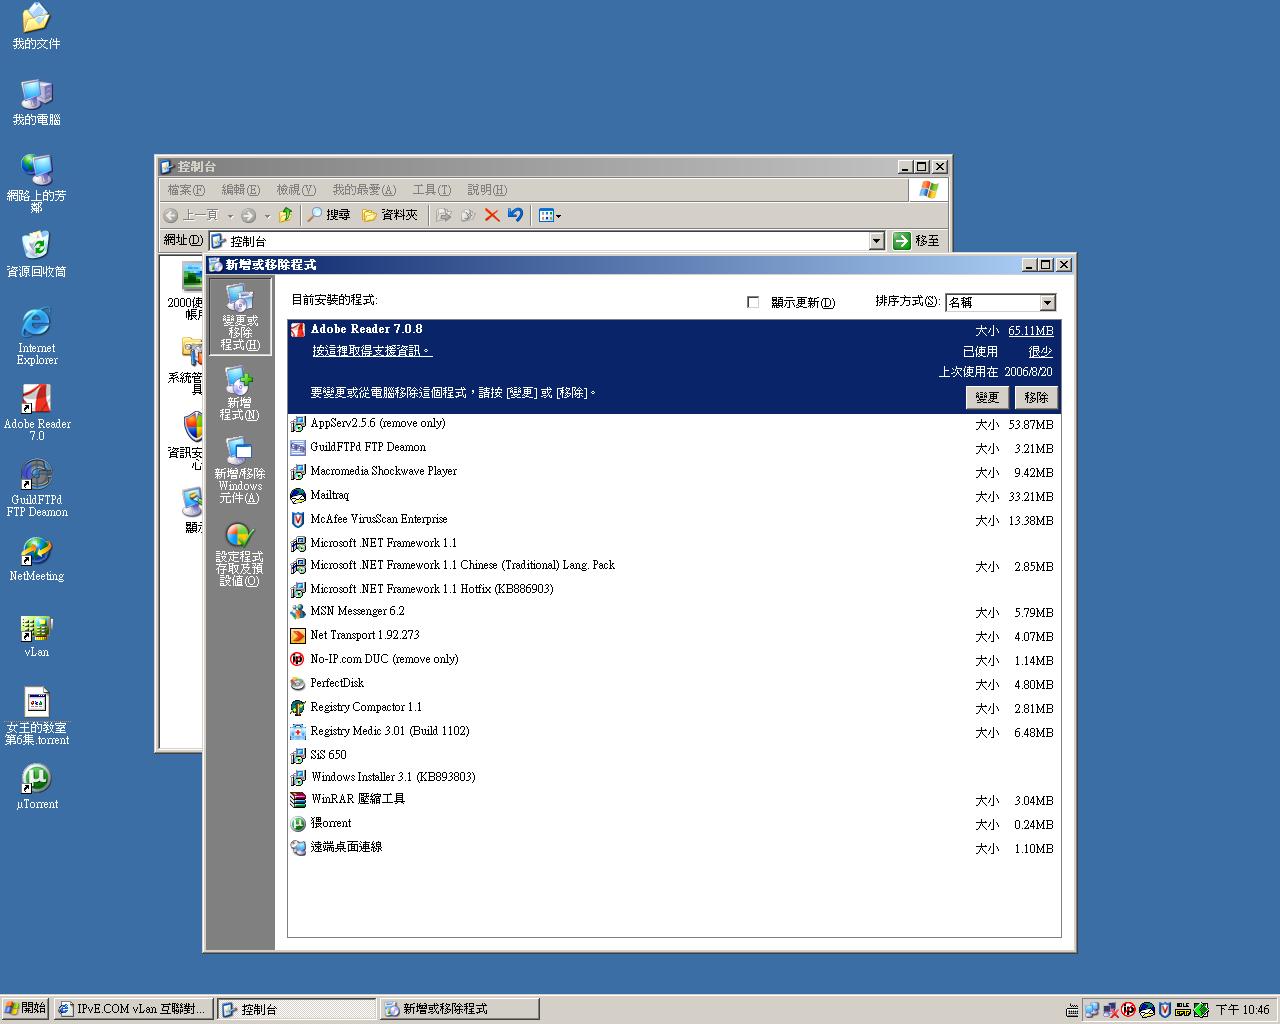Click the 資料夾 folders toolbar button
This screenshot has height=1024, width=1280.
coord(390,215)
